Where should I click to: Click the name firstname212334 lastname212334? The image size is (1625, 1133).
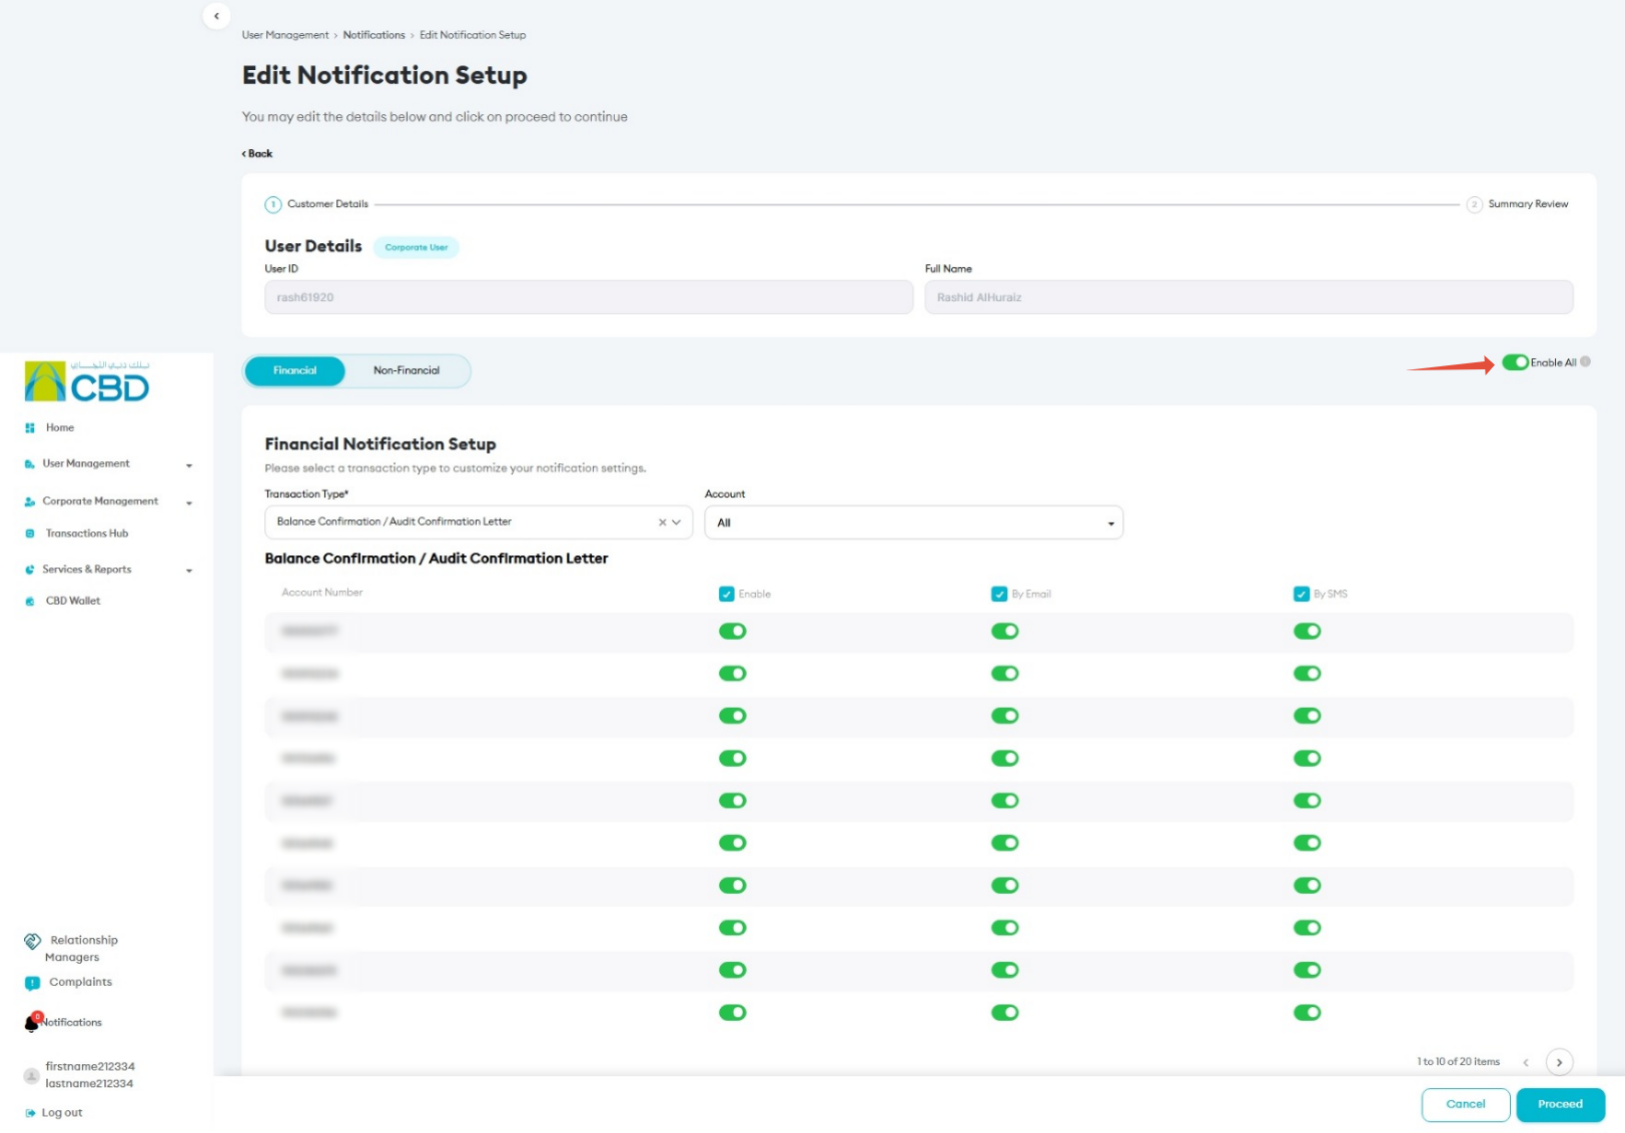tap(90, 1075)
